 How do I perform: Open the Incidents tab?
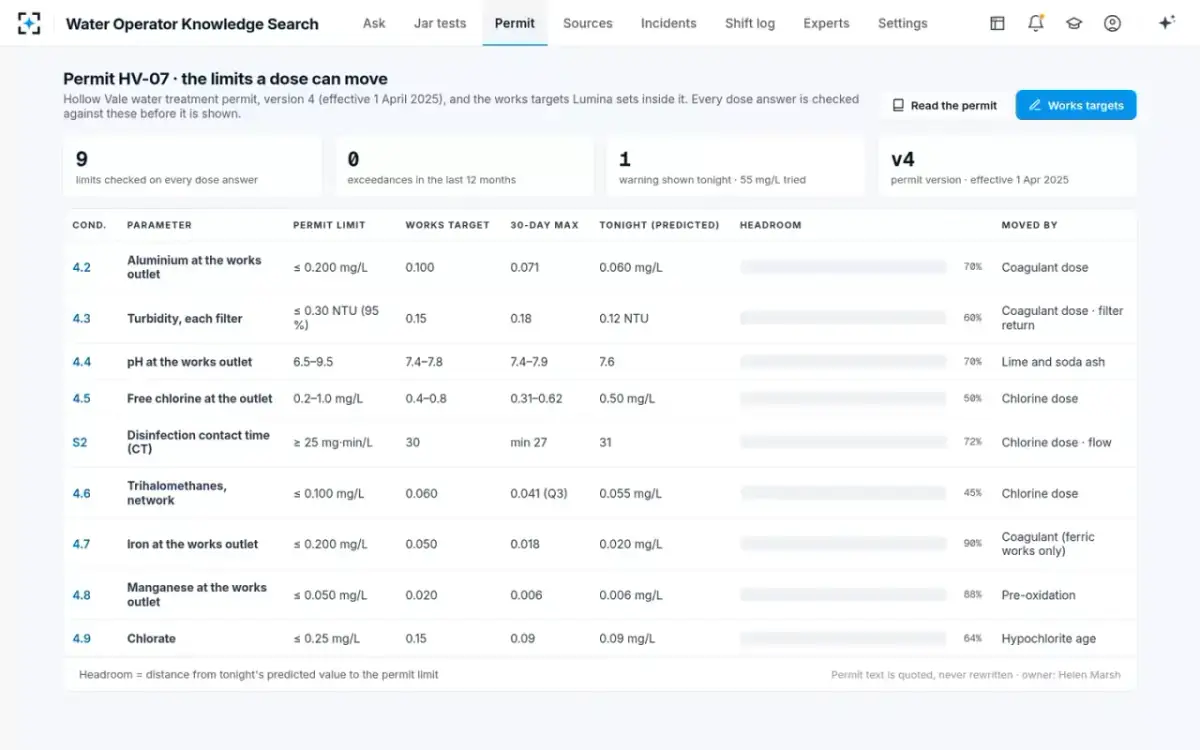pos(669,23)
